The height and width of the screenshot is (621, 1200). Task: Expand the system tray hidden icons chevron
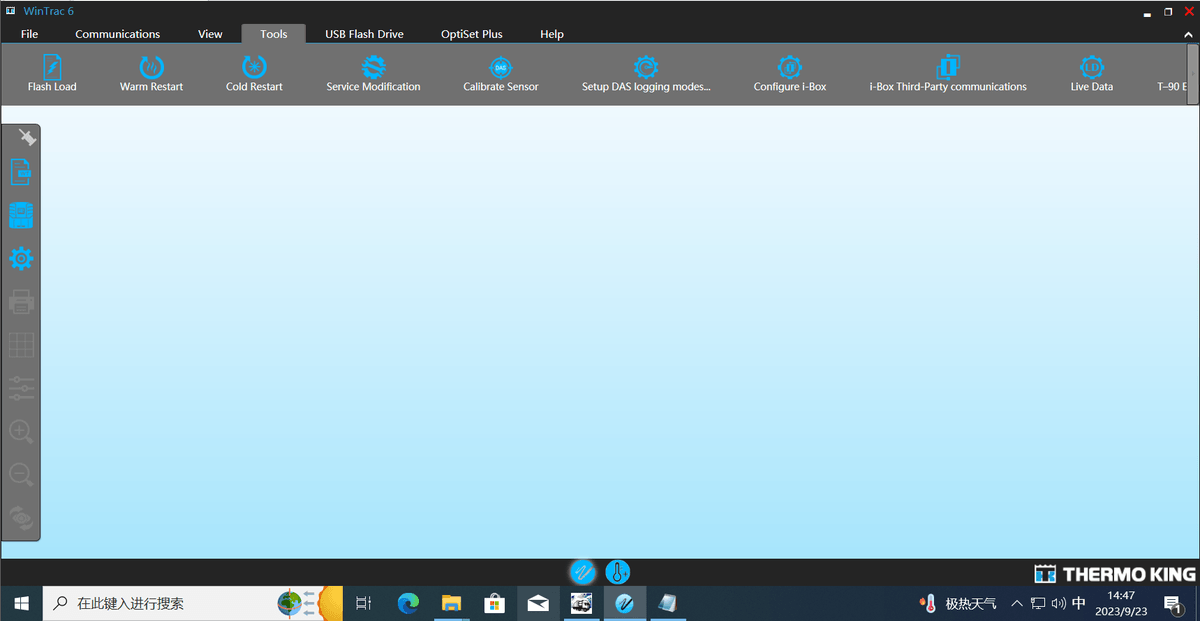click(1017, 604)
